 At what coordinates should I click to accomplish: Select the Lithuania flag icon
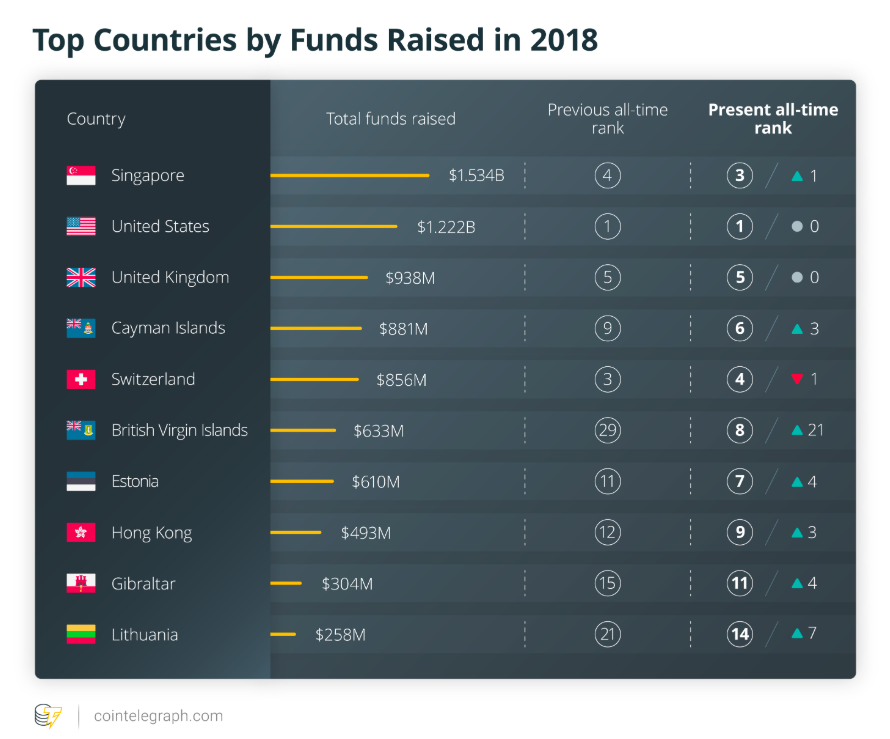(81, 634)
